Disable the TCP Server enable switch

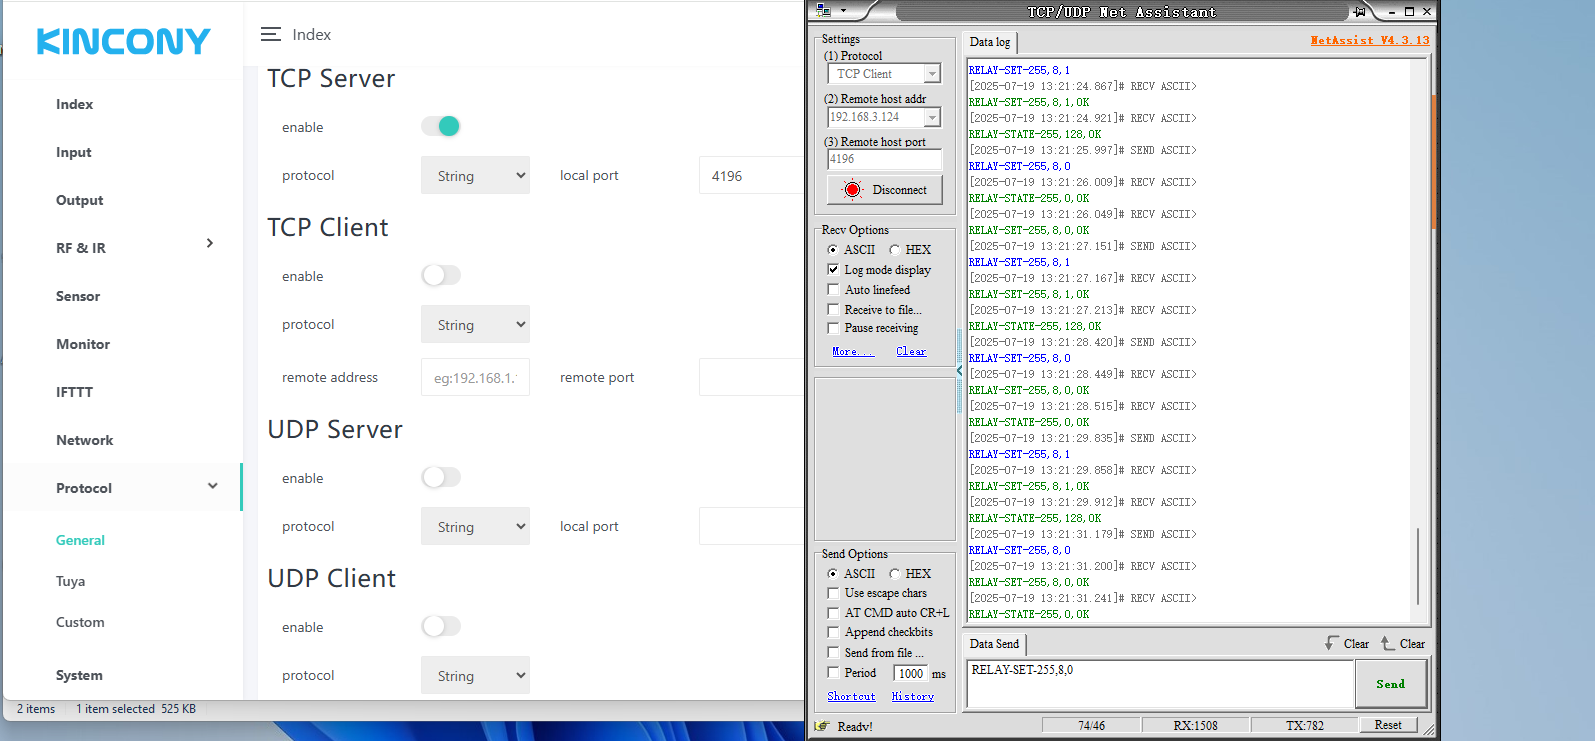[x=441, y=126]
